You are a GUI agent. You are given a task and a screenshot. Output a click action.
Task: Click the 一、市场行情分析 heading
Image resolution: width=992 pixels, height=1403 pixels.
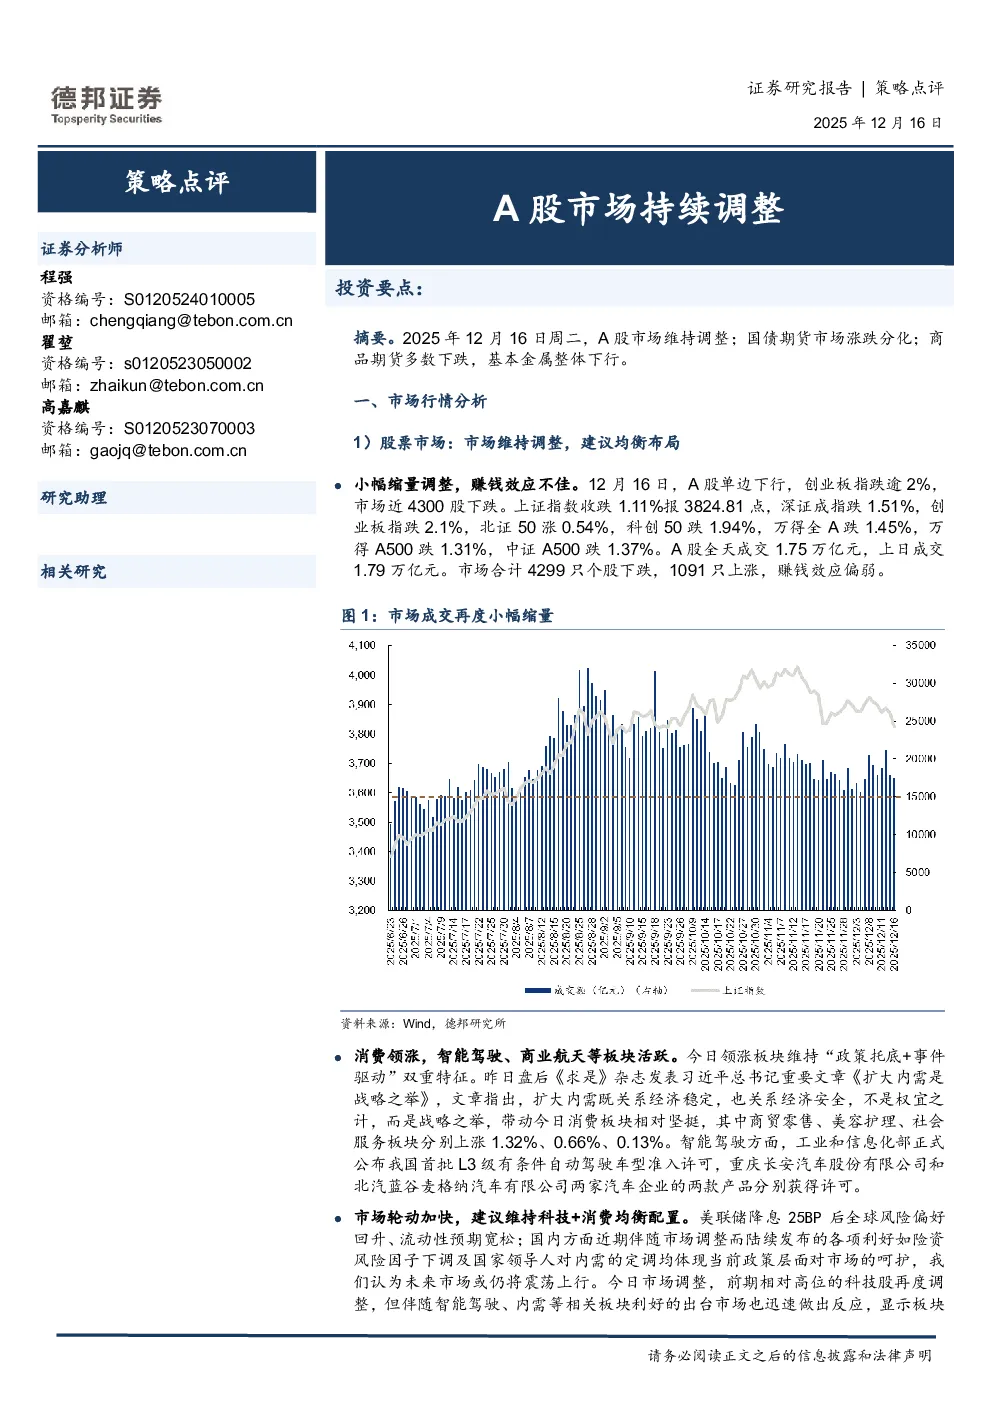tap(420, 401)
